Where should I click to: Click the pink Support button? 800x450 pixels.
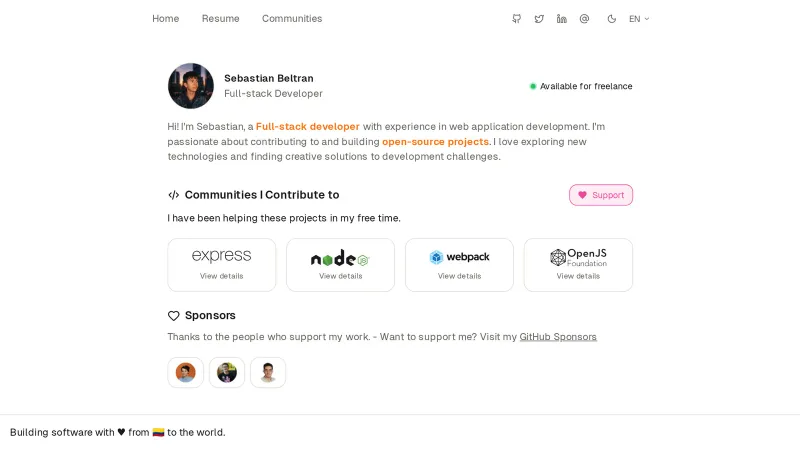pyautogui.click(x=601, y=195)
